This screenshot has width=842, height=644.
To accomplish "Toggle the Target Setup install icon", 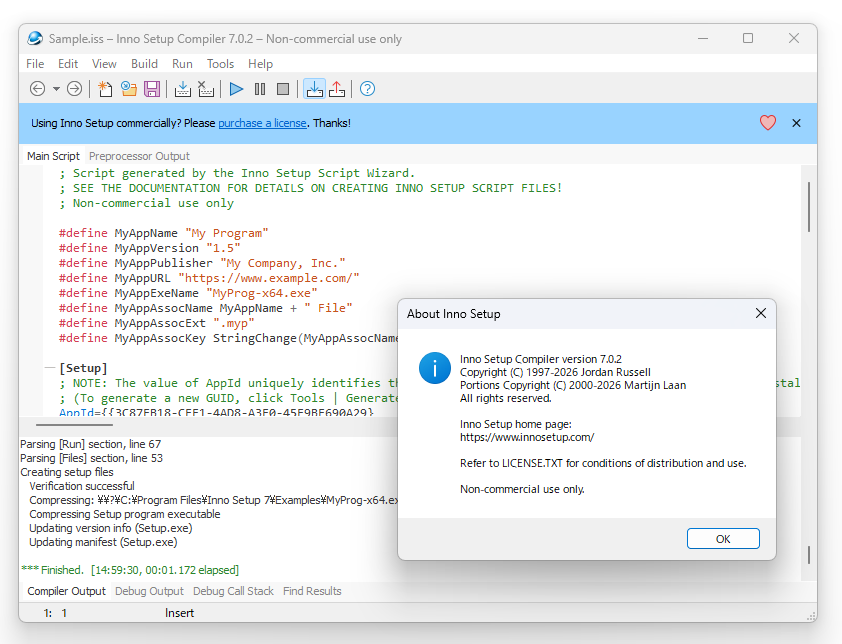I will coord(314,89).
